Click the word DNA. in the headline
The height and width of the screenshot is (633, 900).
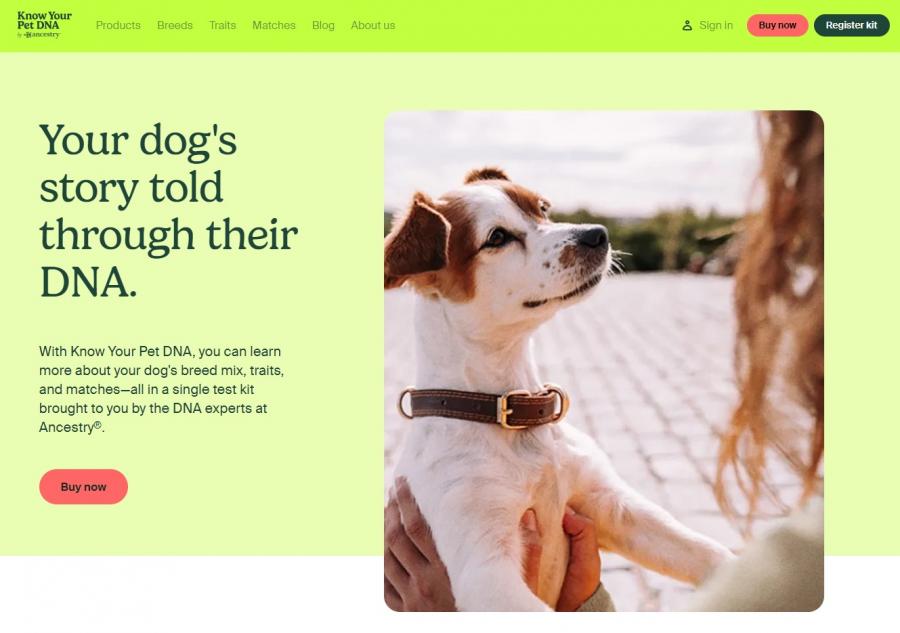pyautogui.click(x=88, y=282)
